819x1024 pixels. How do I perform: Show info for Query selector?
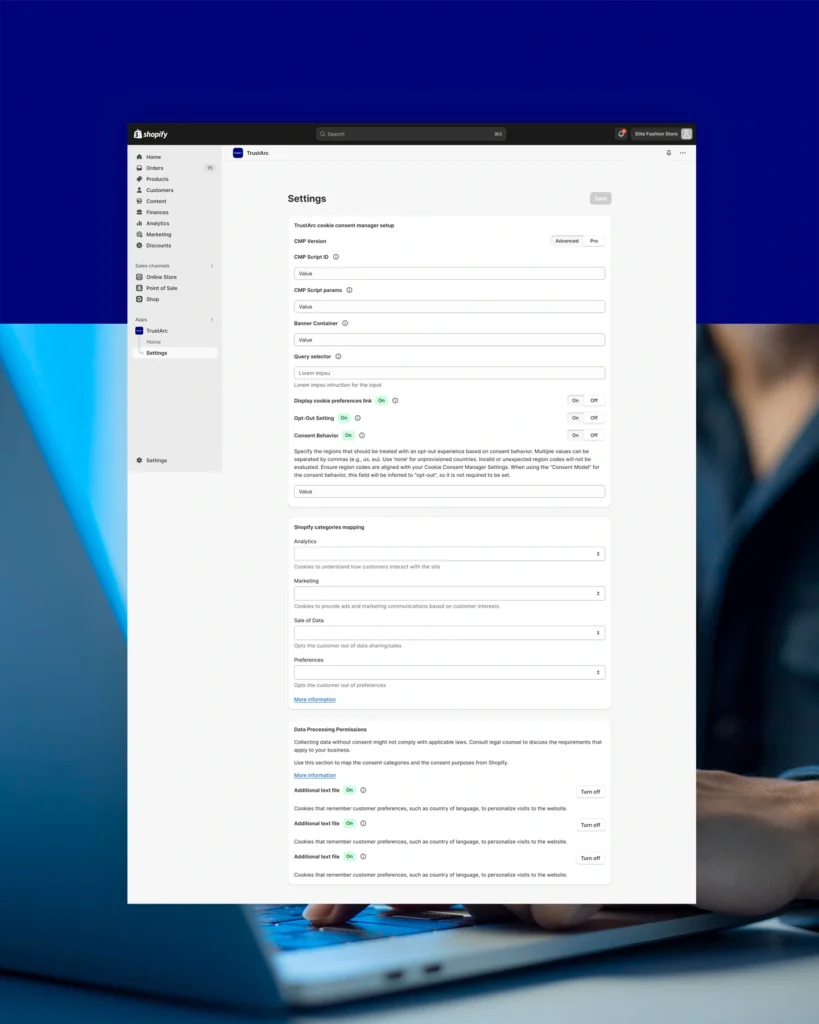[x=338, y=357]
